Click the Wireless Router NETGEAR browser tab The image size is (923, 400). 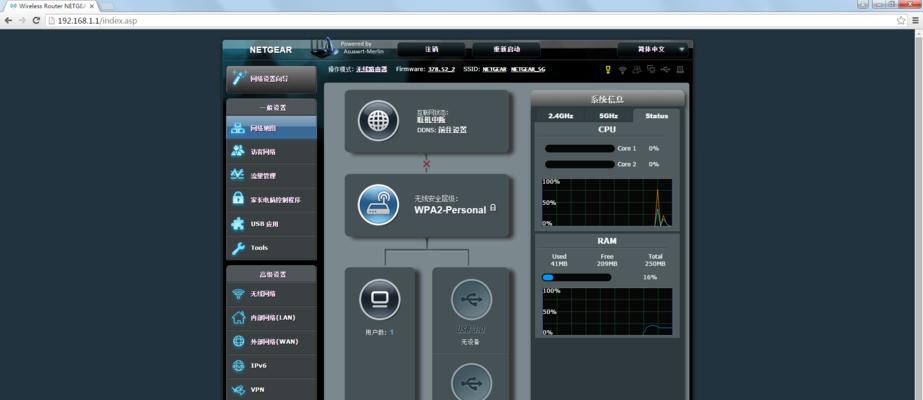pos(52,5)
